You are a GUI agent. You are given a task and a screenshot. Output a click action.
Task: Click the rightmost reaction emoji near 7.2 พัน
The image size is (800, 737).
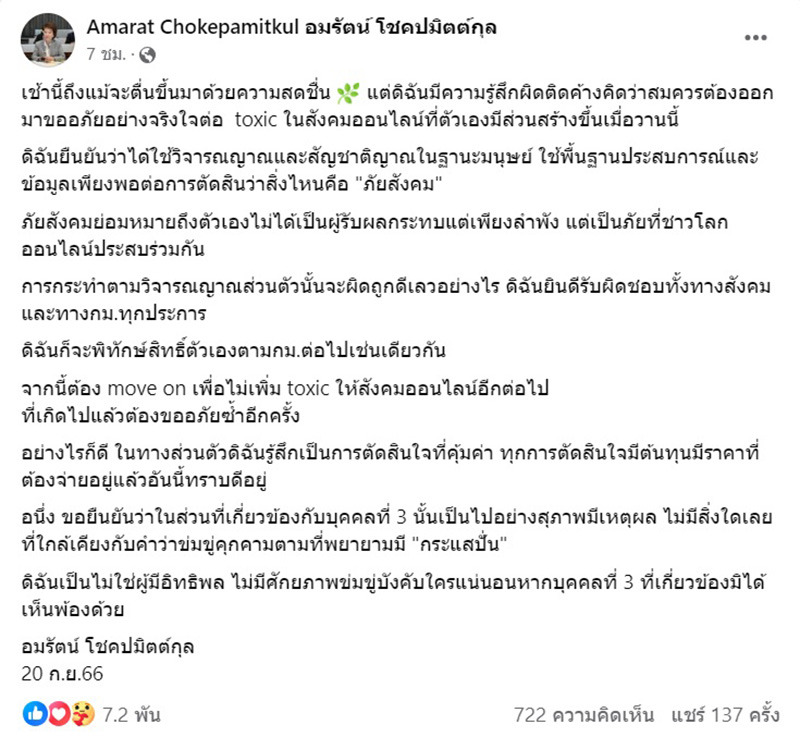pyautogui.click(x=81, y=713)
